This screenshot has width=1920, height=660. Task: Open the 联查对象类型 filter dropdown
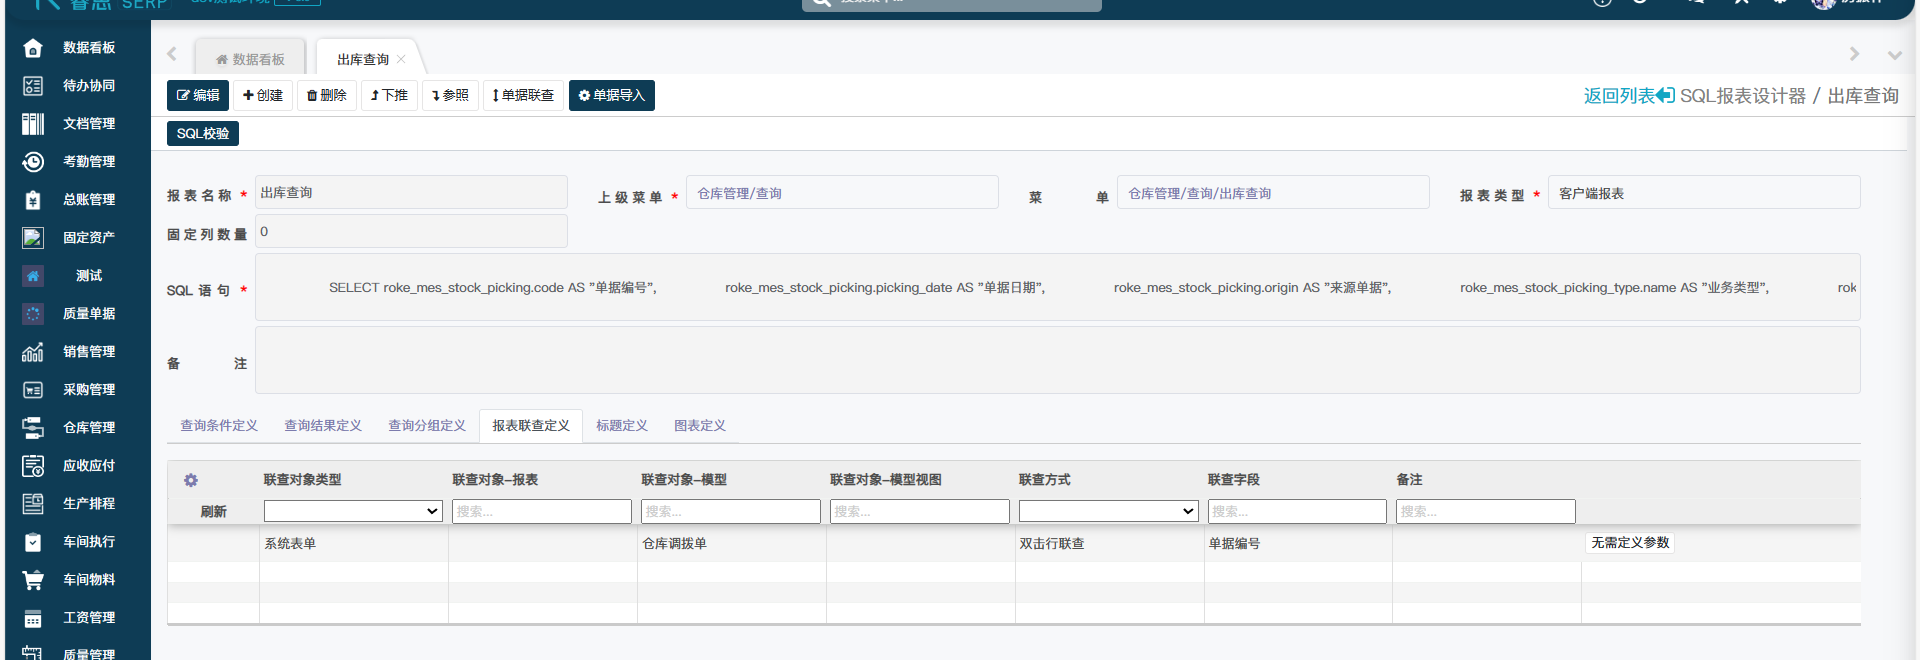353,511
